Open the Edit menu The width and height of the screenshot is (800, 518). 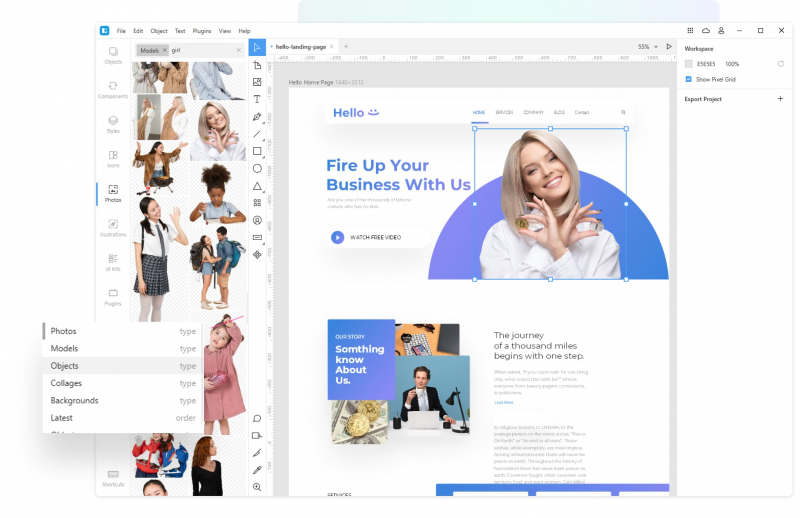(138, 31)
